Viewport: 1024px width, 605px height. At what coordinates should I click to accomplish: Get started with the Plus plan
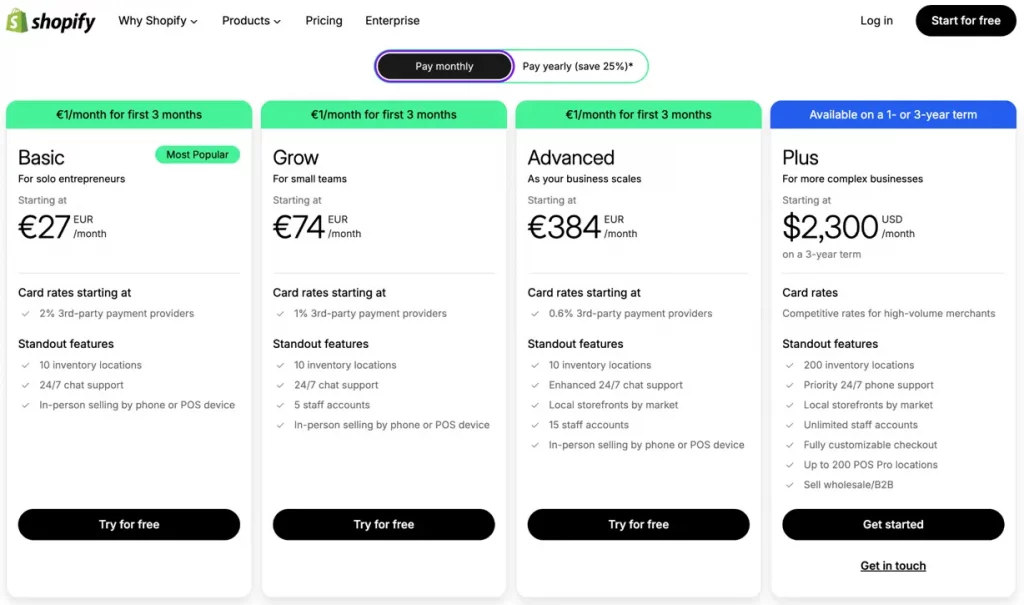pyautogui.click(x=892, y=524)
